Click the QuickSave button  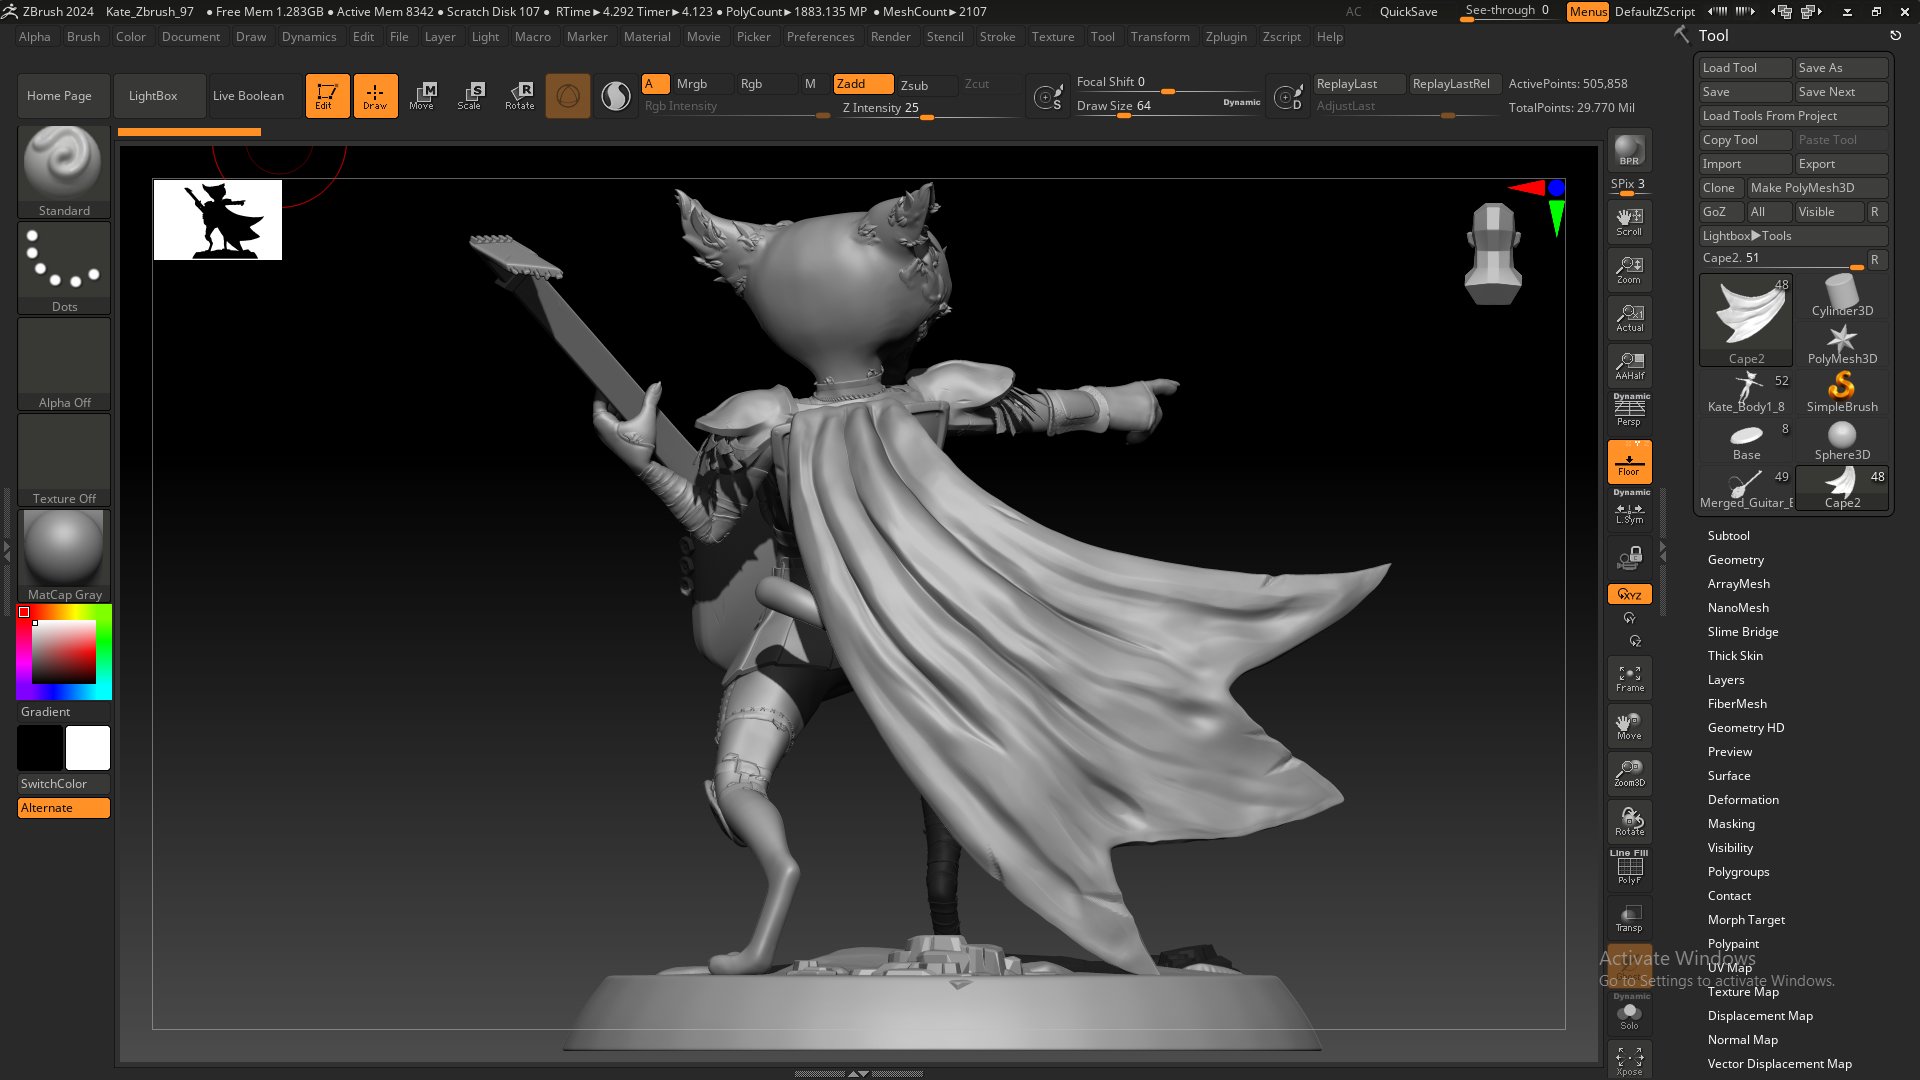pyautogui.click(x=1408, y=12)
